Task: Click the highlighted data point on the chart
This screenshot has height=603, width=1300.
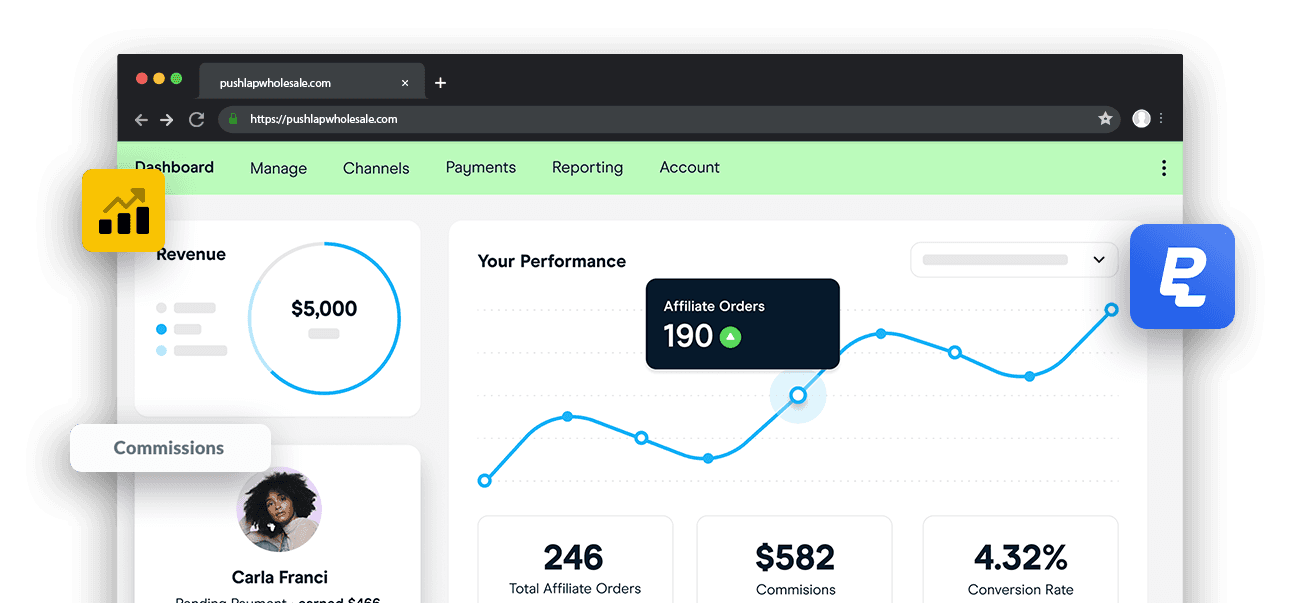Action: coord(798,396)
